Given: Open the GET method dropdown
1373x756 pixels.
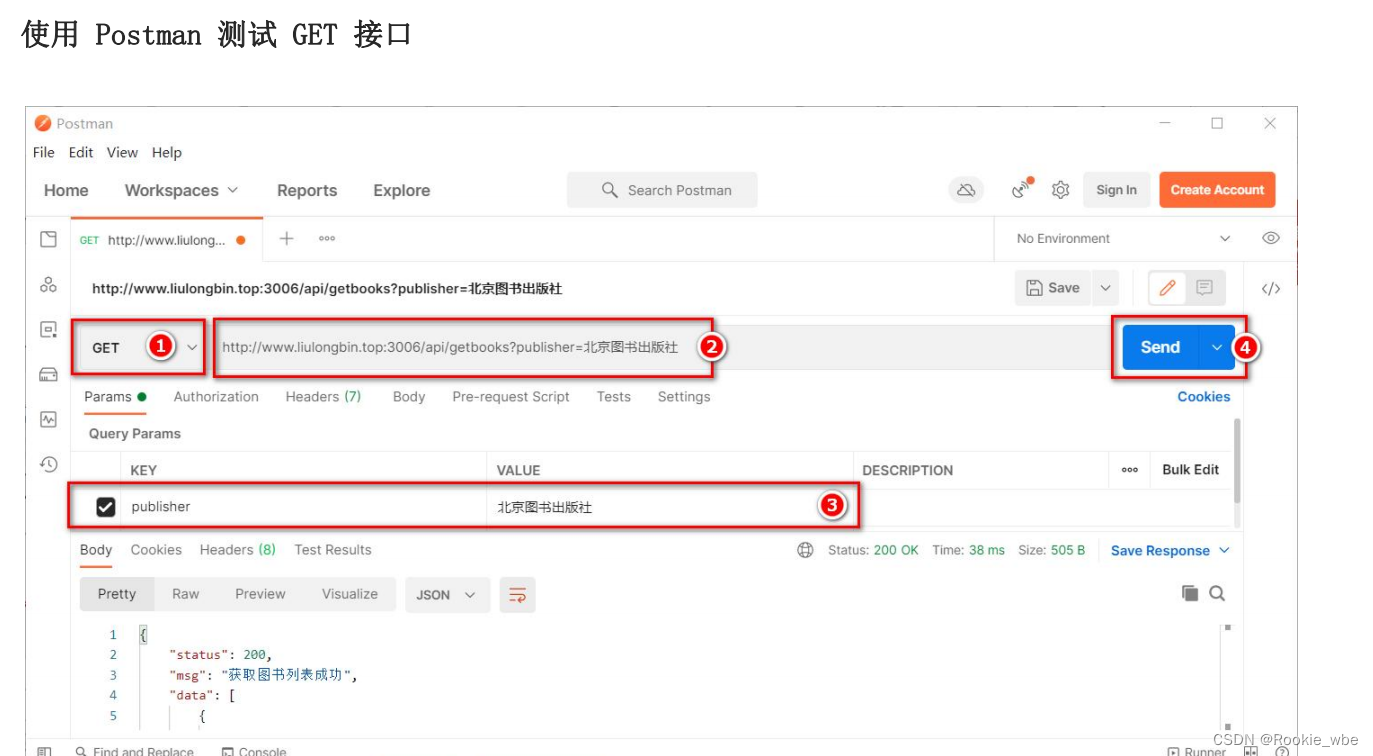Looking at the screenshot, I should 138,348.
